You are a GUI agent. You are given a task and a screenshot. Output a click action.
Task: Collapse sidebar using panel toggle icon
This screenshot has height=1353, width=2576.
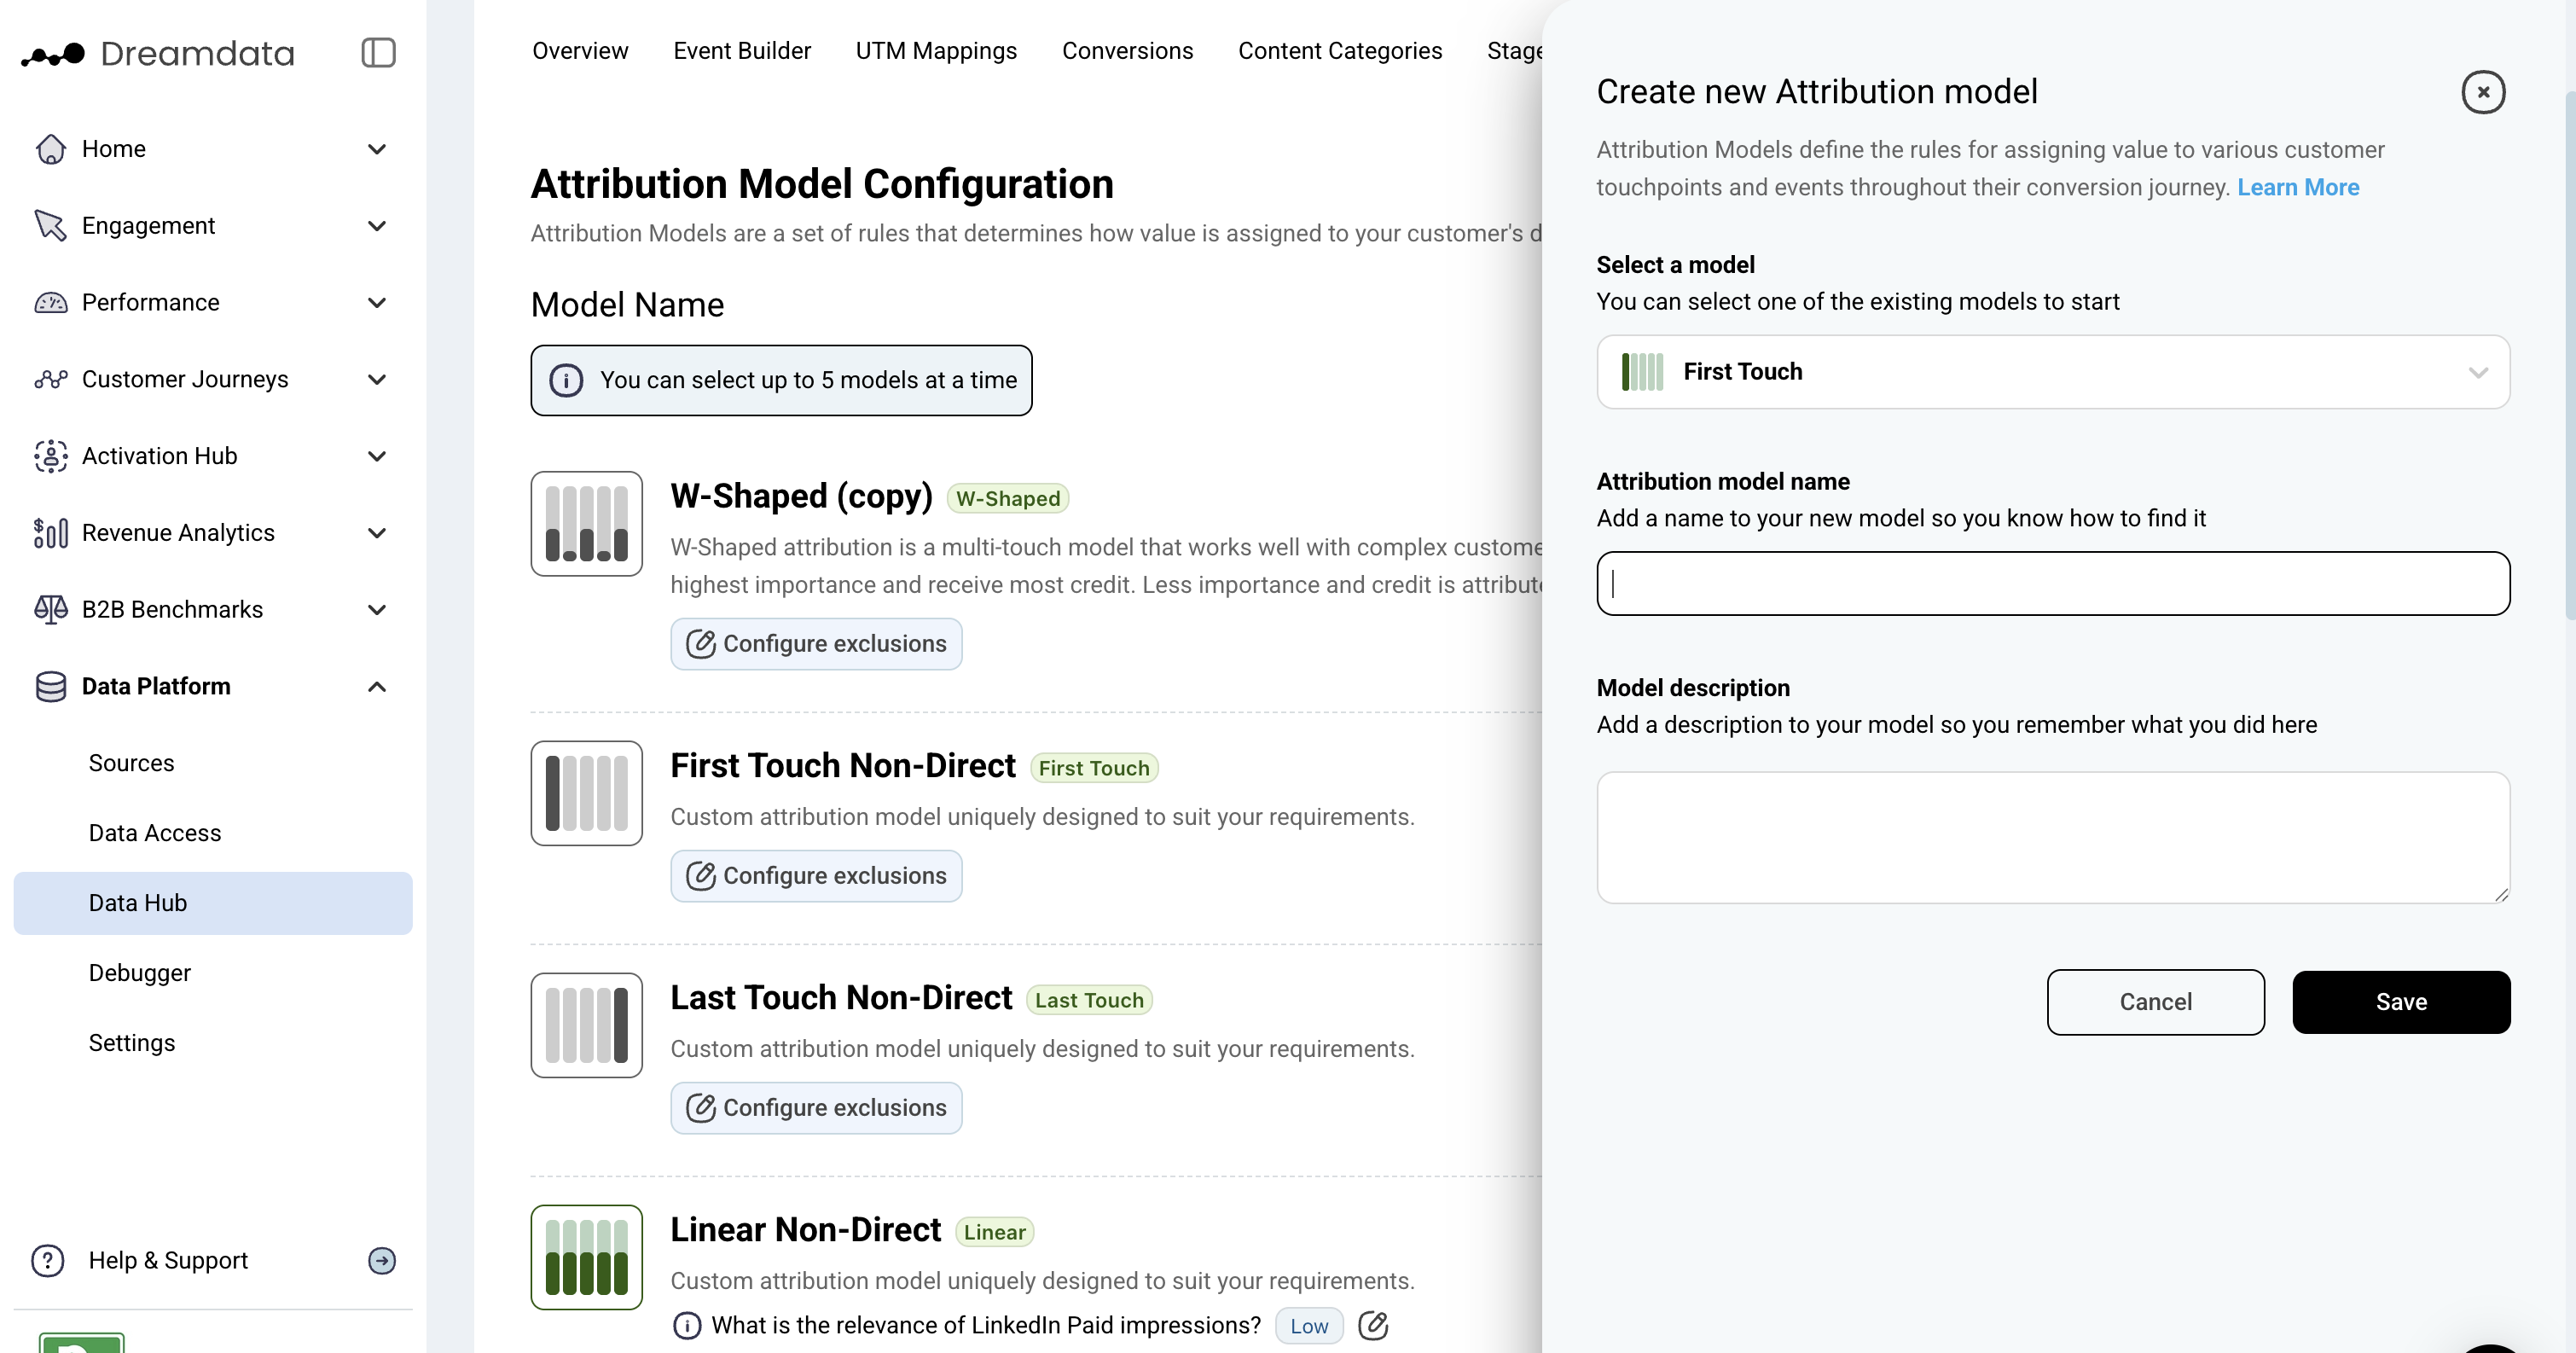(x=378, y=53)
